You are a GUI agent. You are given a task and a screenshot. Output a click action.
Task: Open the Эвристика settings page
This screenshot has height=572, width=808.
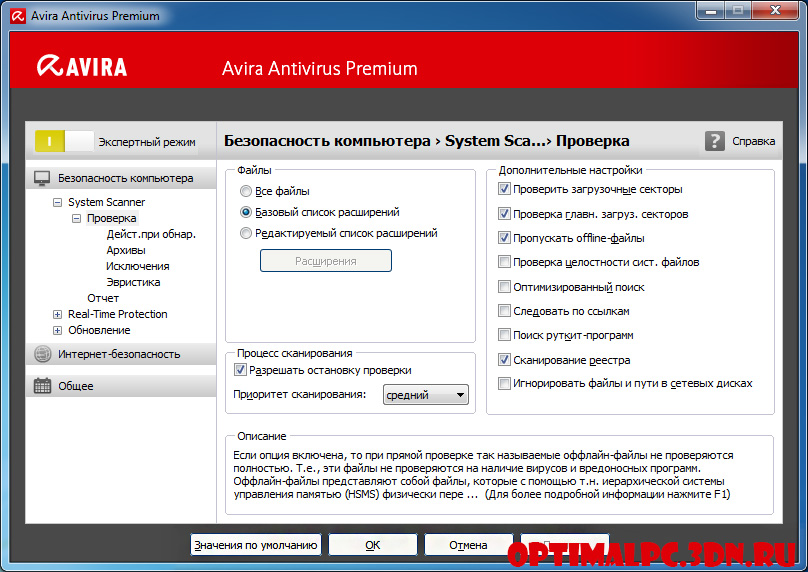(x=133, y=282)
